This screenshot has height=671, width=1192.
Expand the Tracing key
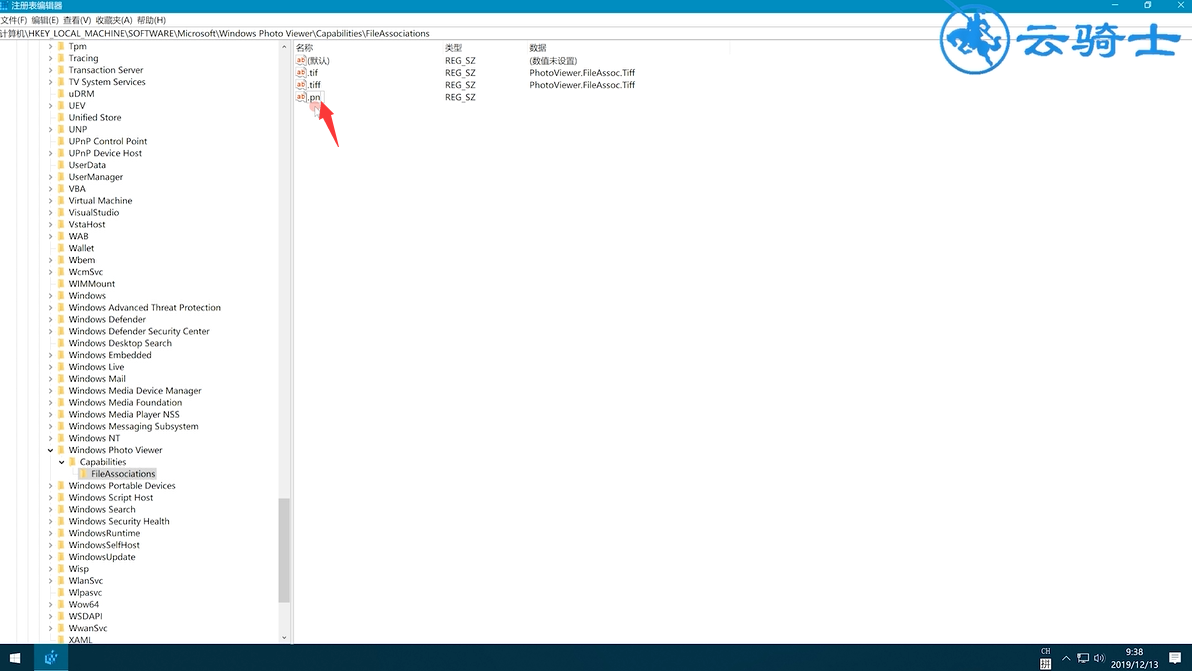pyautogui.click(x=51, y=59)
